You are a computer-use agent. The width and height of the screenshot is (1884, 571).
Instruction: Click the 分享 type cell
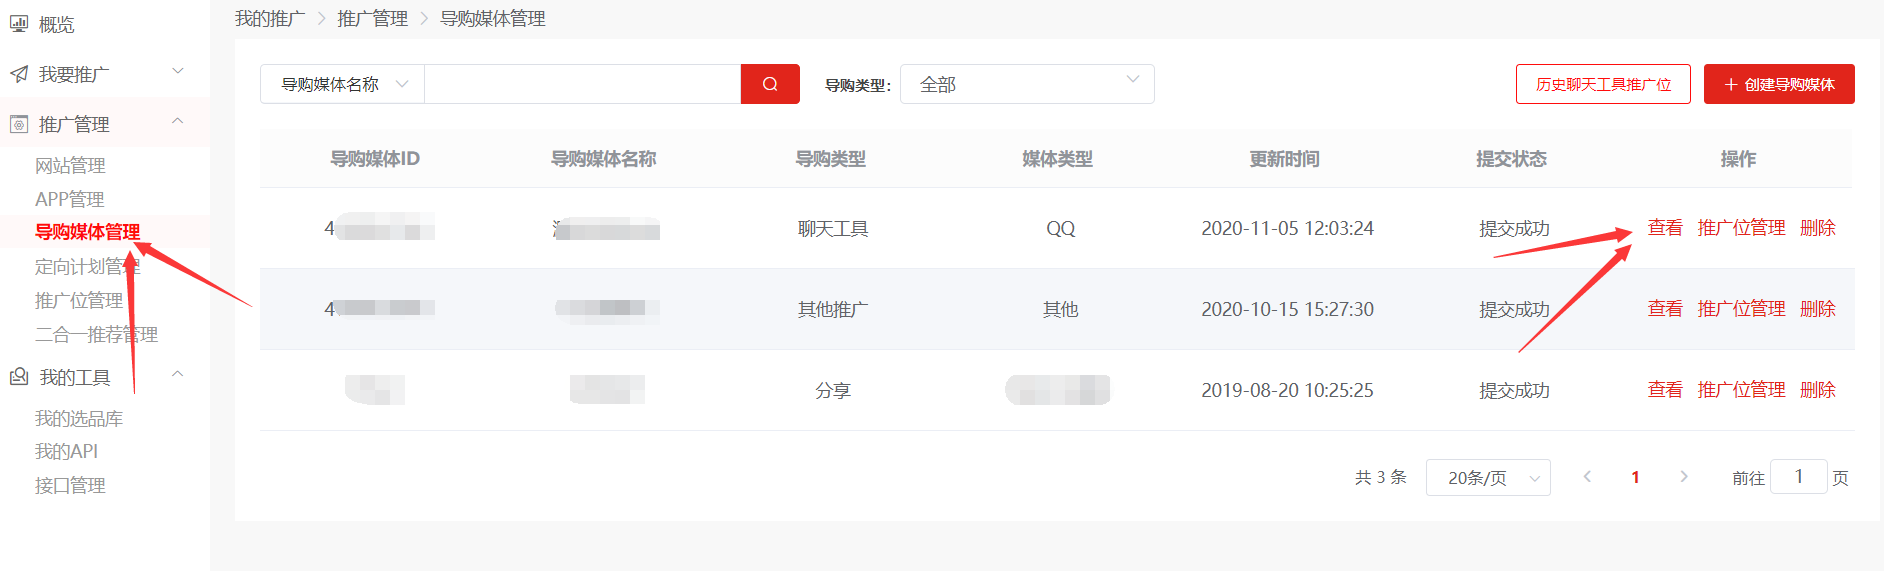pos(833,391)
